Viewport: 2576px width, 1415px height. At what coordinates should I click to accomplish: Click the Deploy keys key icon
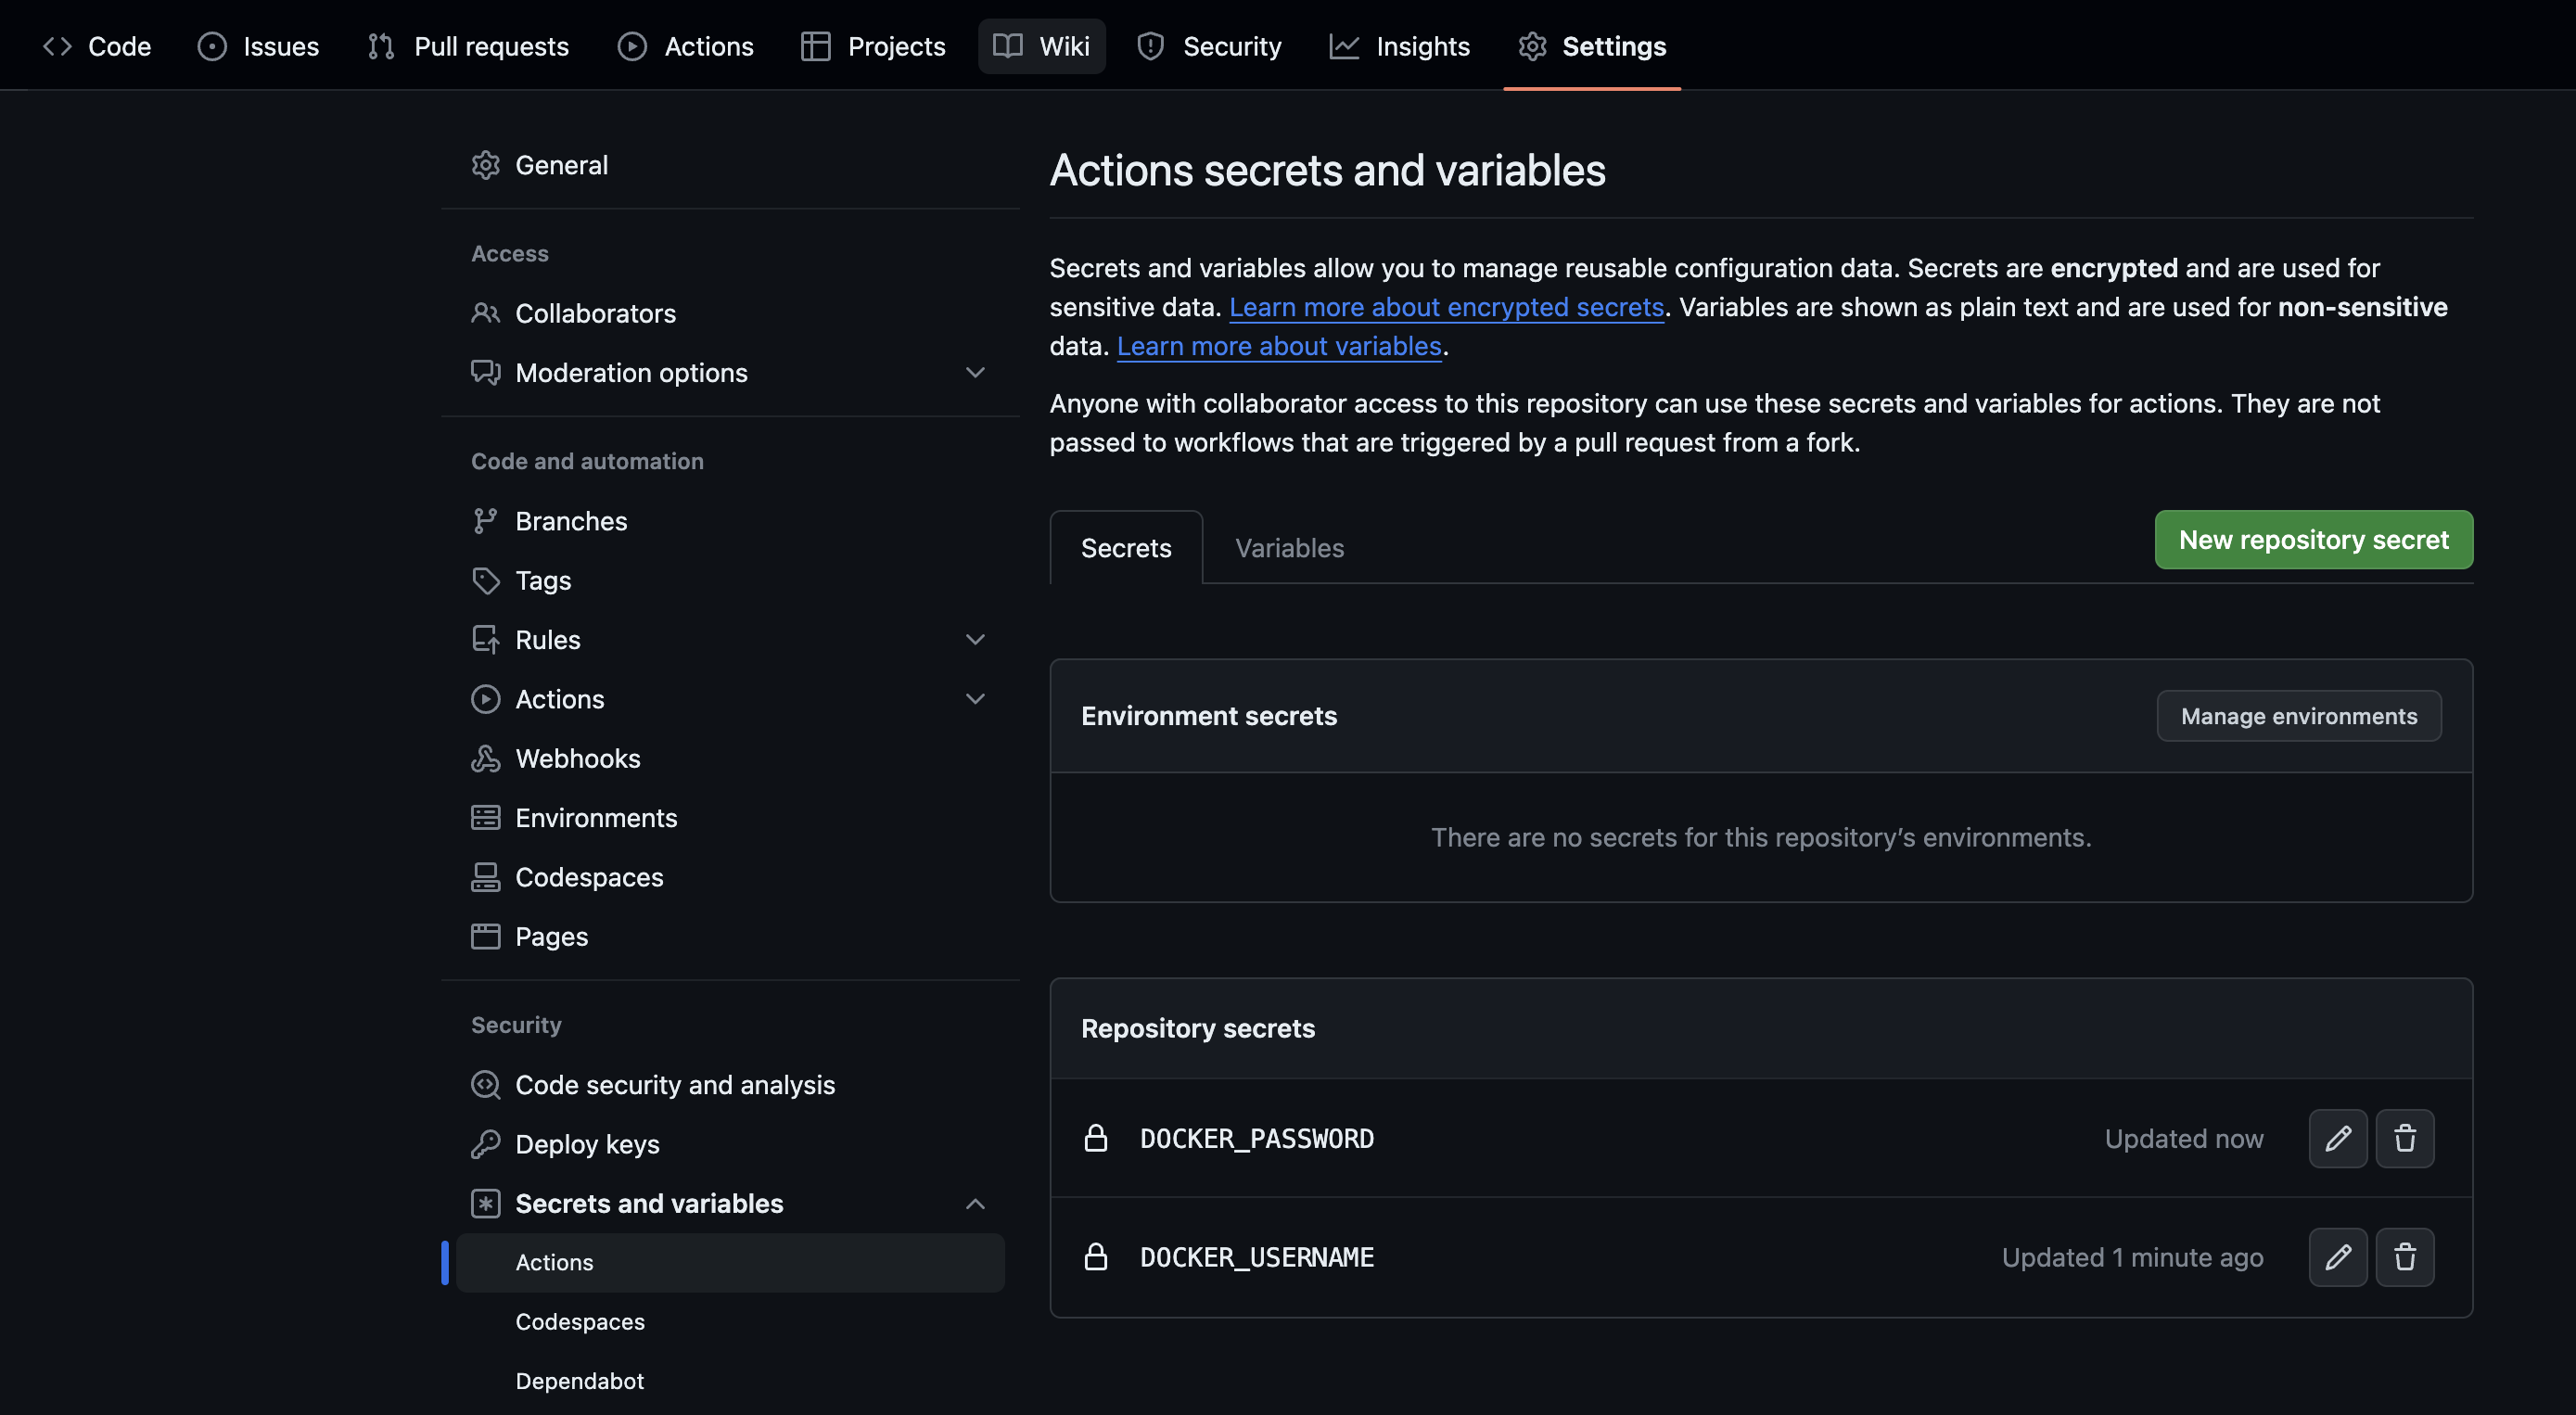485,1144
